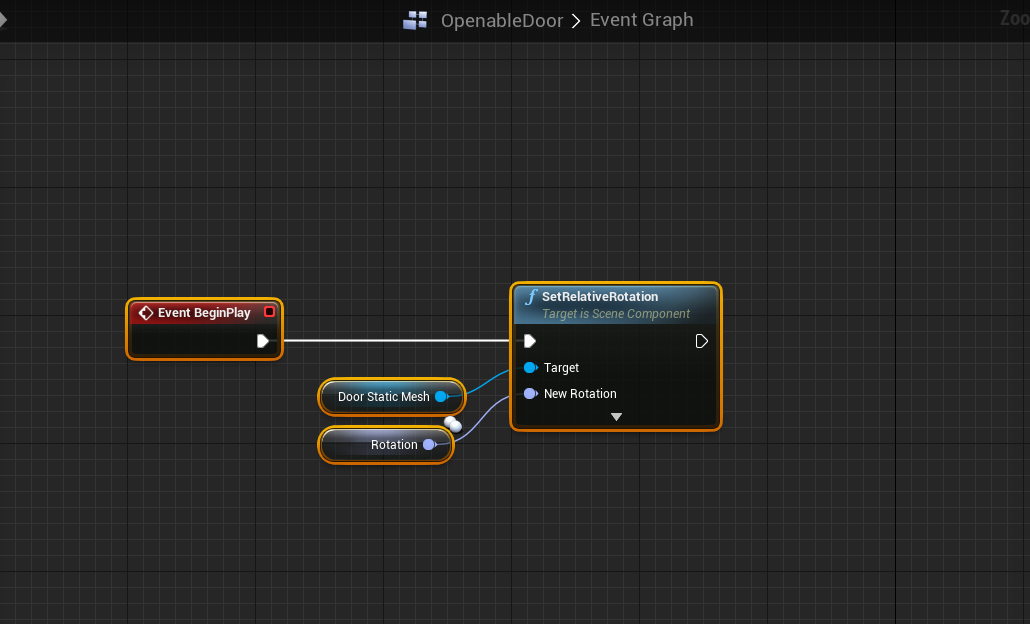Click the breadcrumb chevron after OpenableDoor
Image resolution: width=1030 pixels, height=624 pixels.
(576, 20)
